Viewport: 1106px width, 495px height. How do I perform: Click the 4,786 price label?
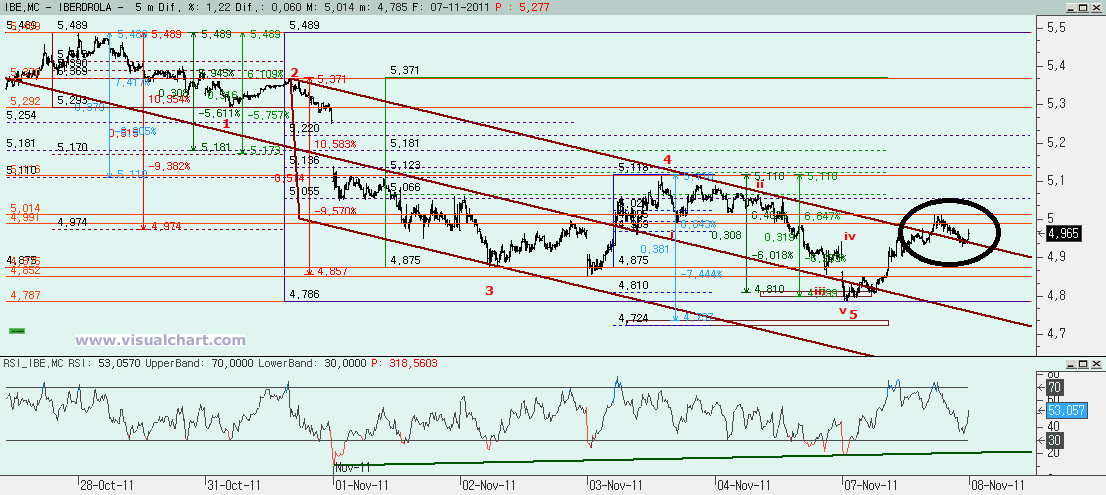[304, 294]
